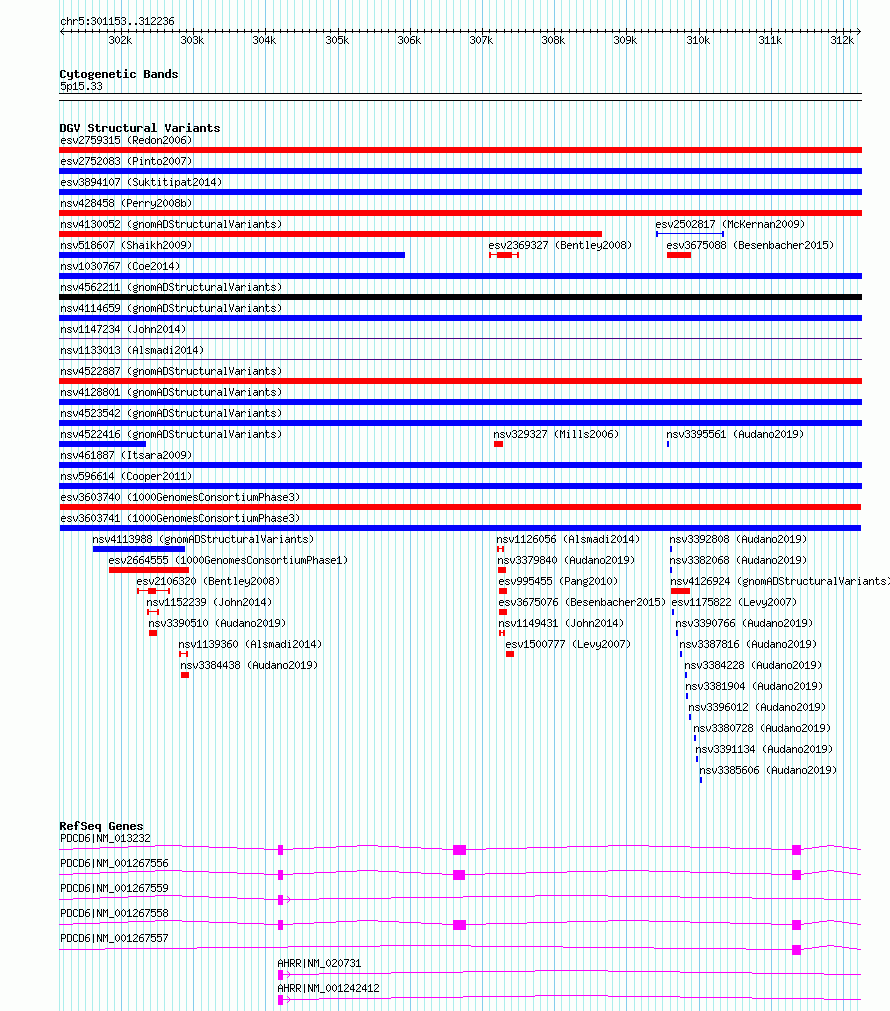Select the esv2502817 (McKernan2009) variant label

pos(730,224)
